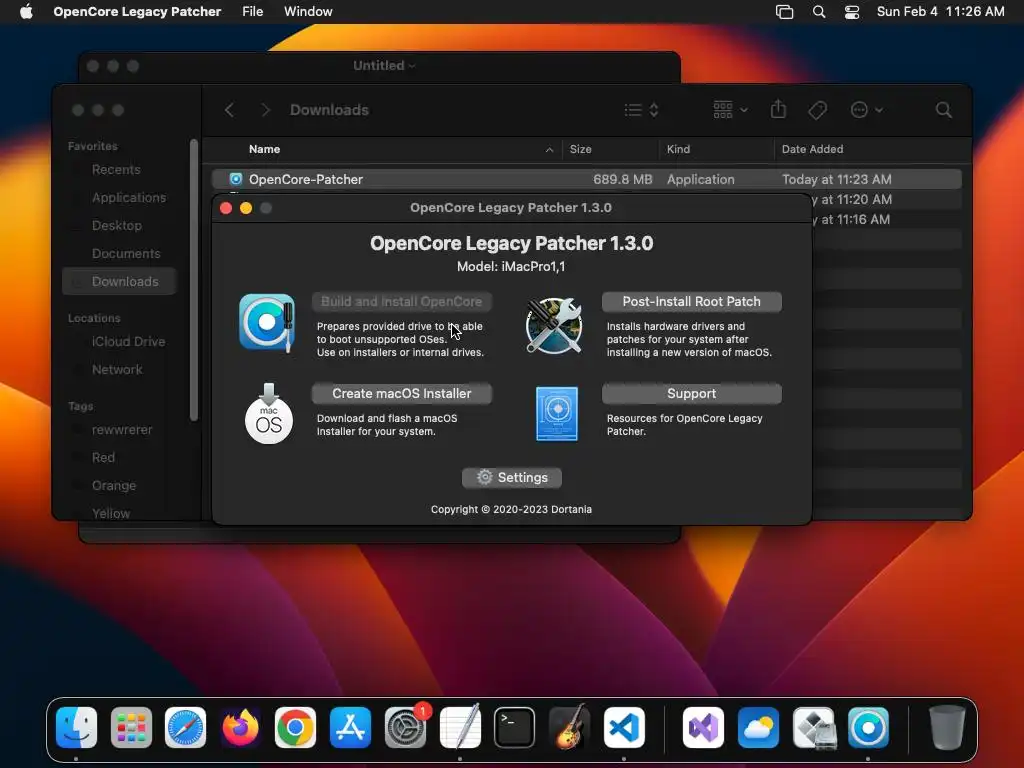This screenshot has height=768, width=1024.
Task: Click the Finder search icon
Action: [943, 110]
